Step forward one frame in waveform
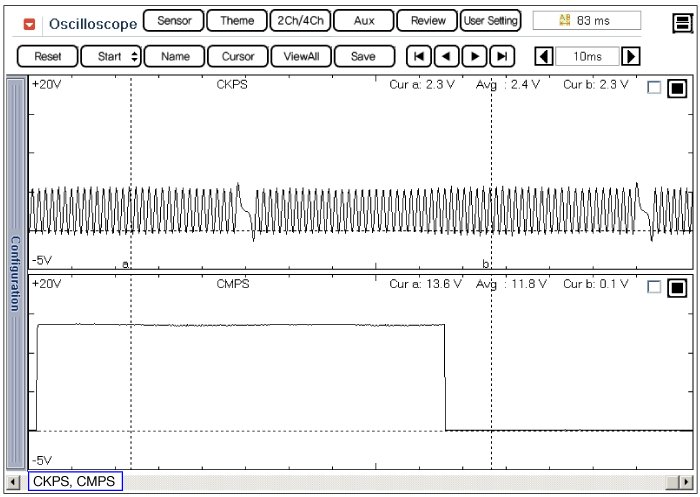This screenshot has height=497, width=700. click(x=475, y=56)
